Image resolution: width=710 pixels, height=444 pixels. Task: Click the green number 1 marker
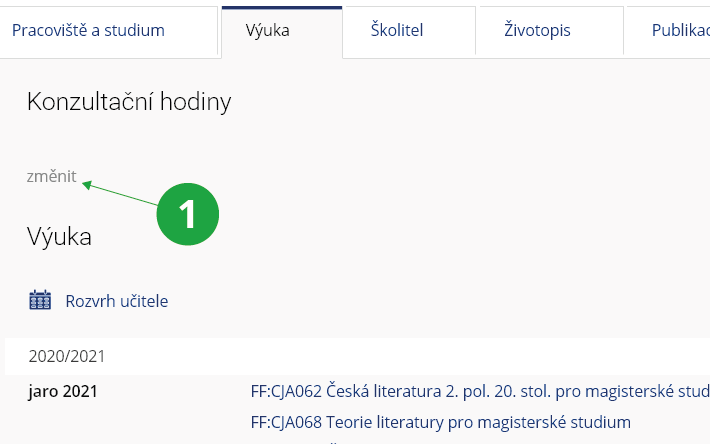tap(187, 214)
